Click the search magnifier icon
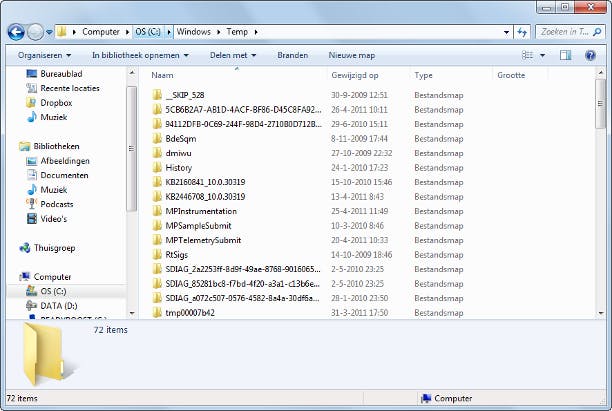Image resolution: width=612 pixels, height=411 pixels. pos(597,32)
